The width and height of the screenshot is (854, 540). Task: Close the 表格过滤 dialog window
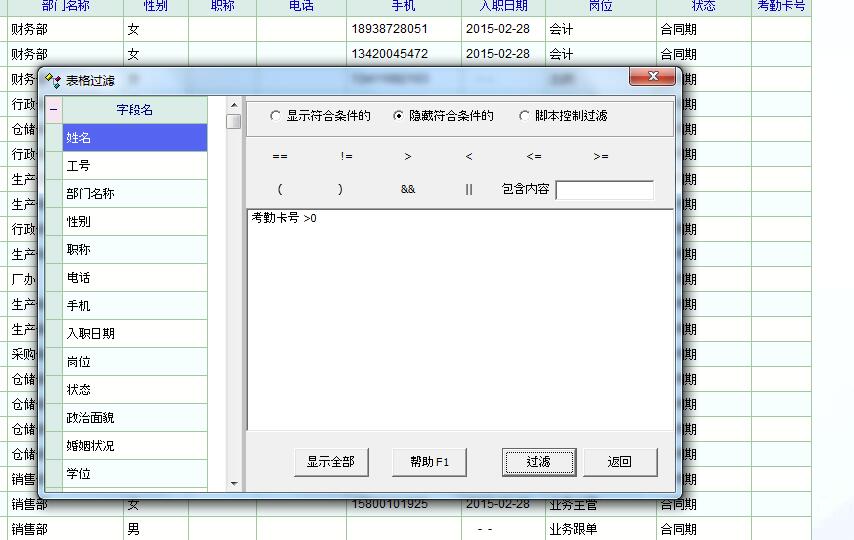pyautogui.click(x=652, y=77)
